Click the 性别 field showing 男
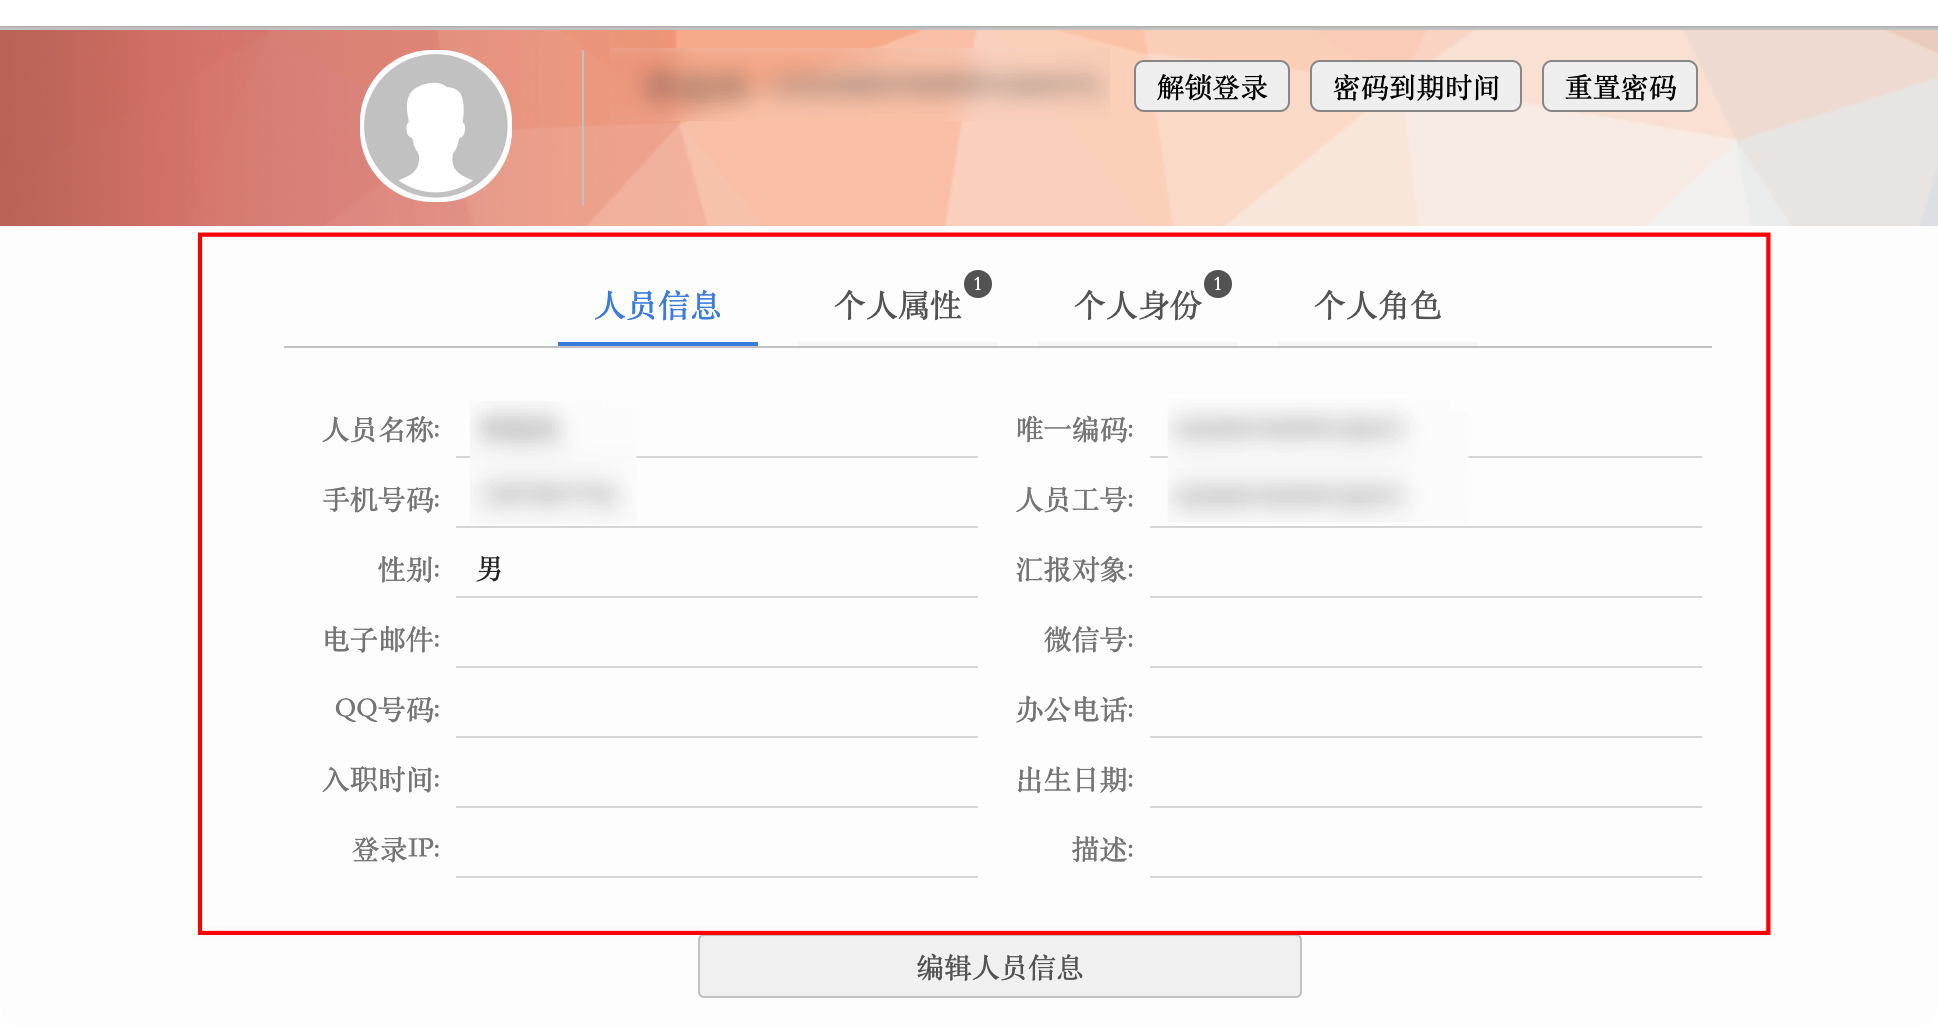Viewport: 1938px width, 1028px height. click(x=716, y=570)
